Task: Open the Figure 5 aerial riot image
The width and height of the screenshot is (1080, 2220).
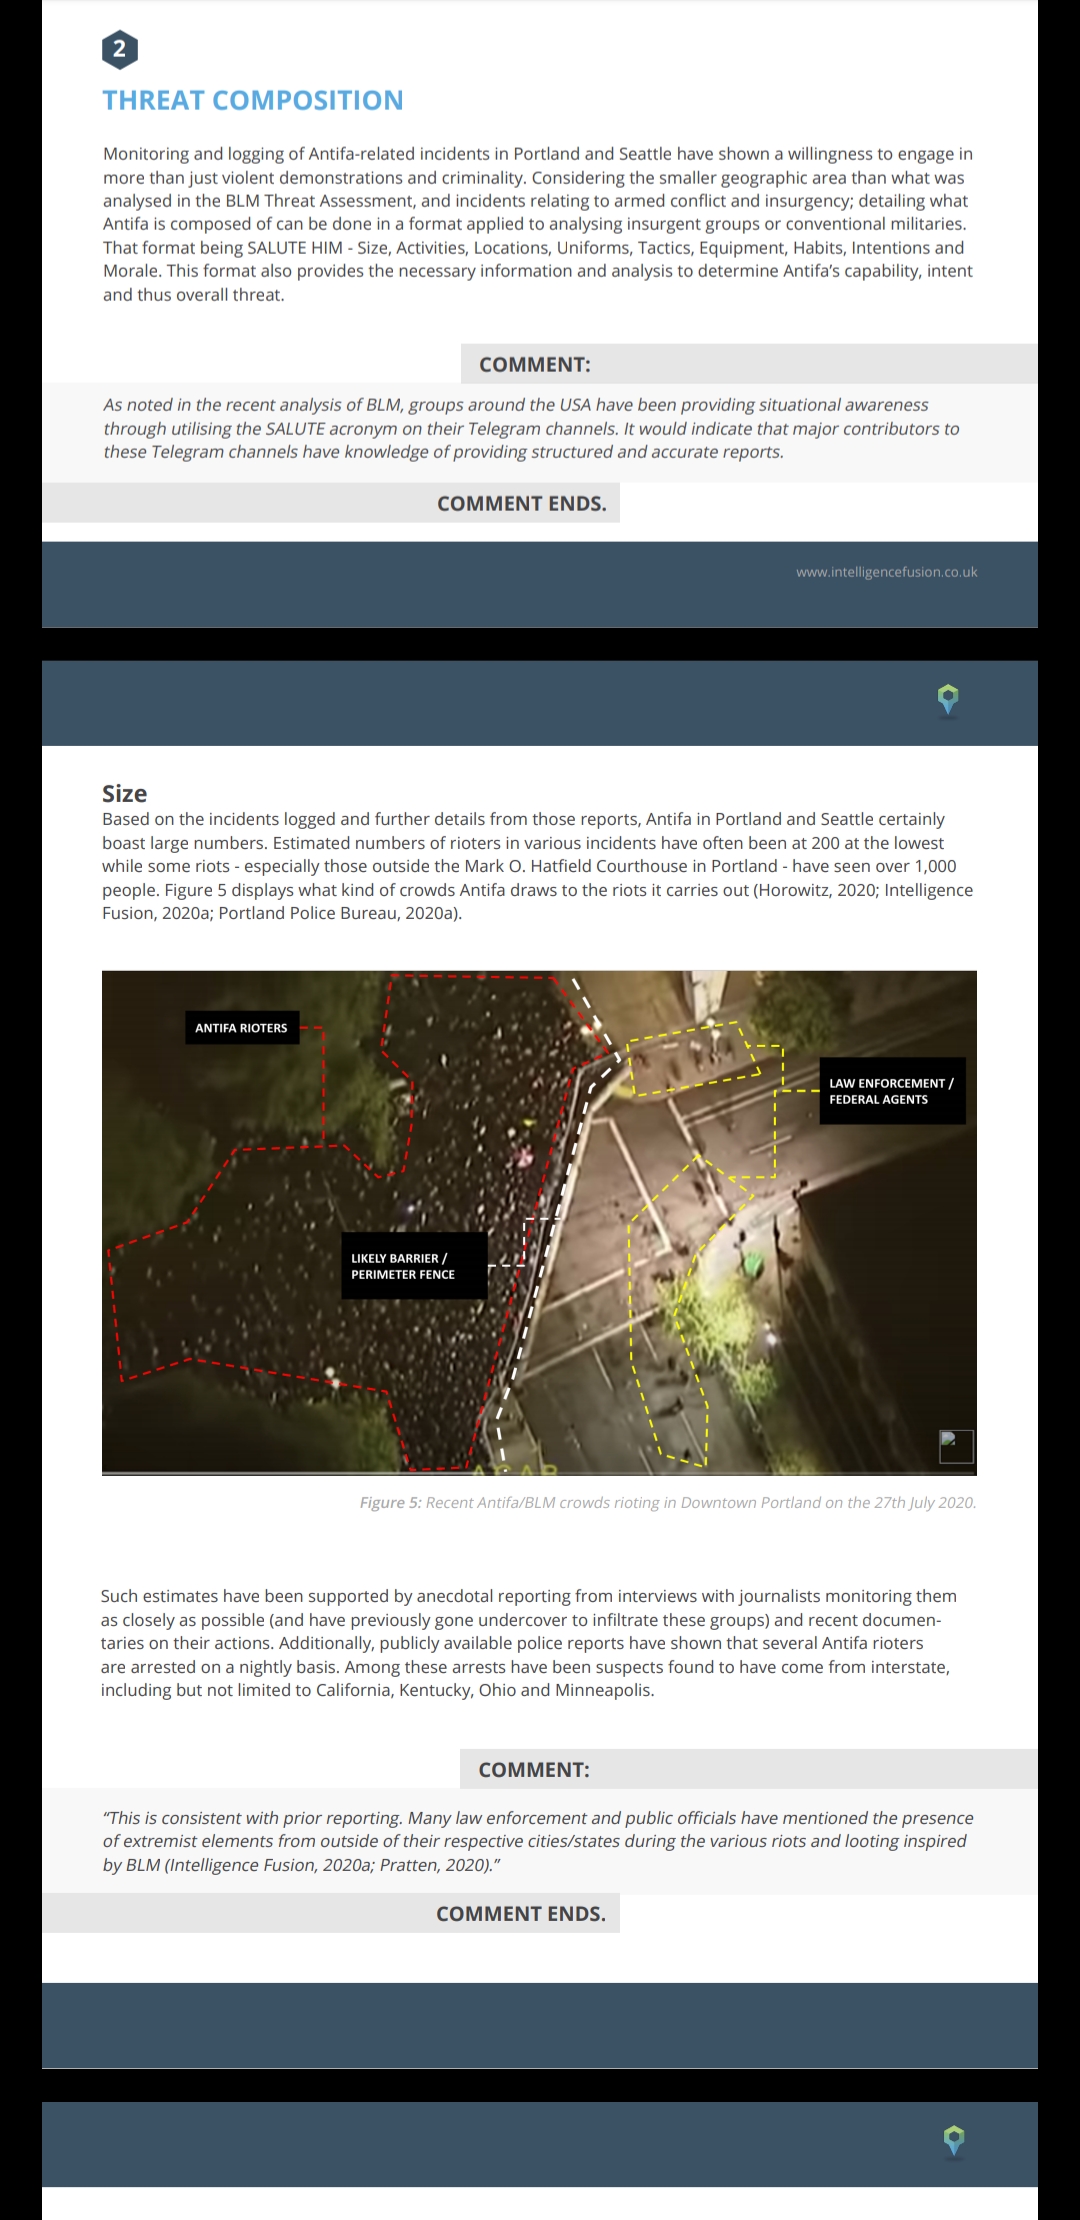Action: (539, 1222)
